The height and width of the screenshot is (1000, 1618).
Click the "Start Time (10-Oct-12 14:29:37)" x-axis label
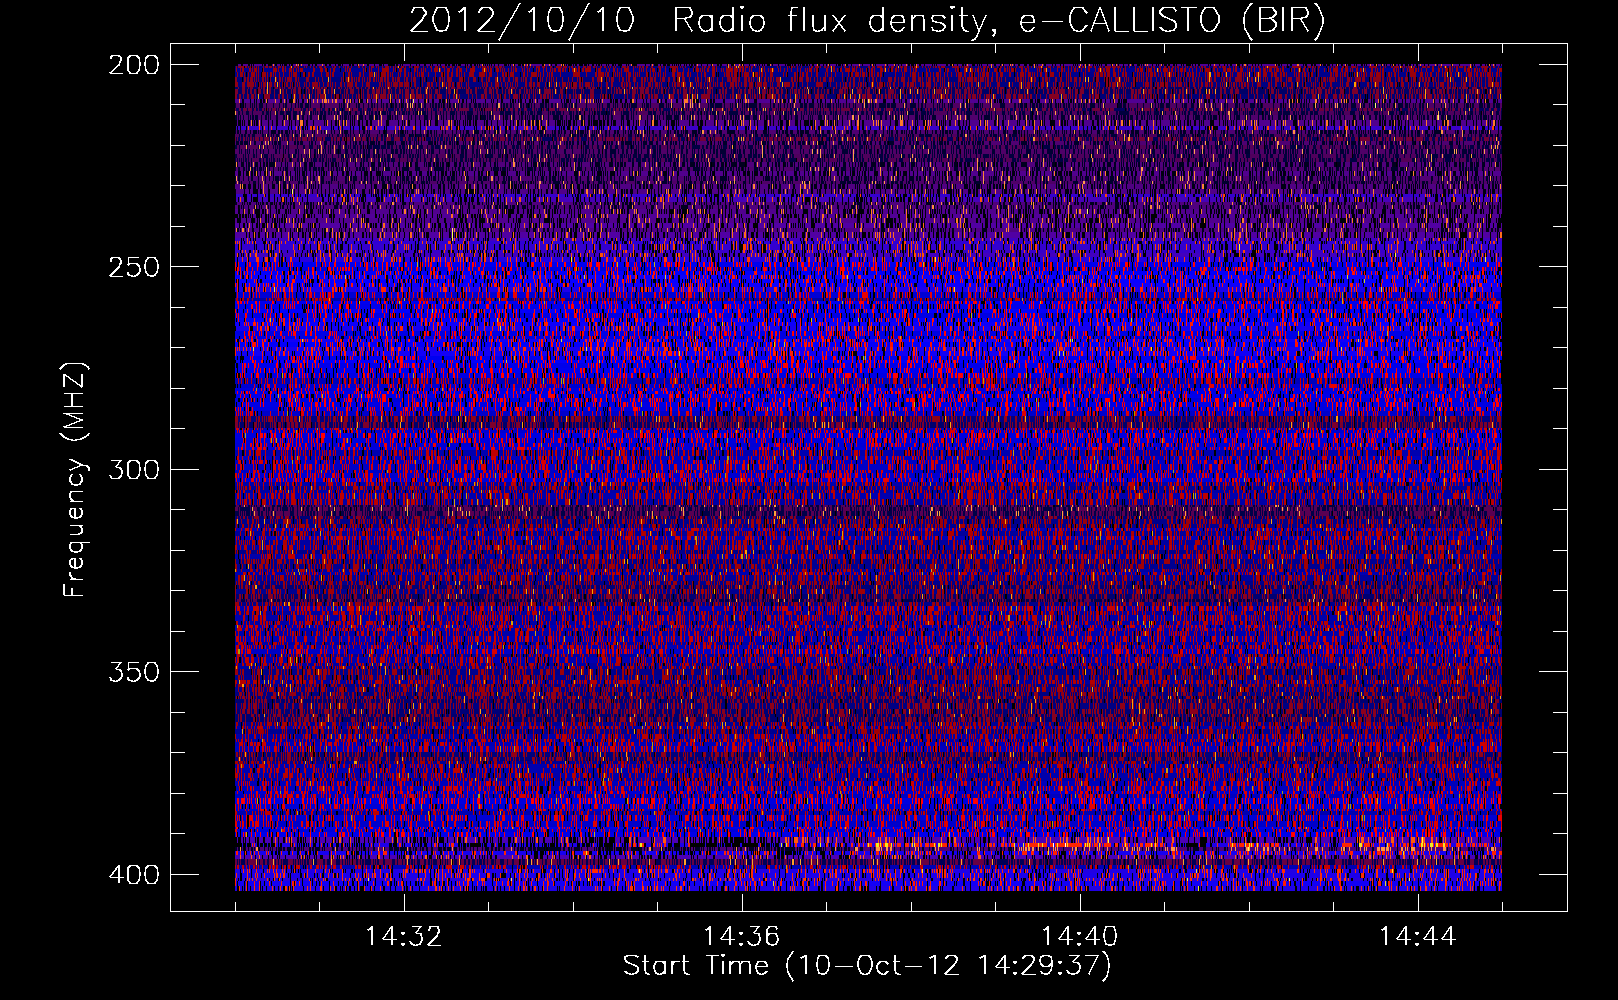point(867,966)
